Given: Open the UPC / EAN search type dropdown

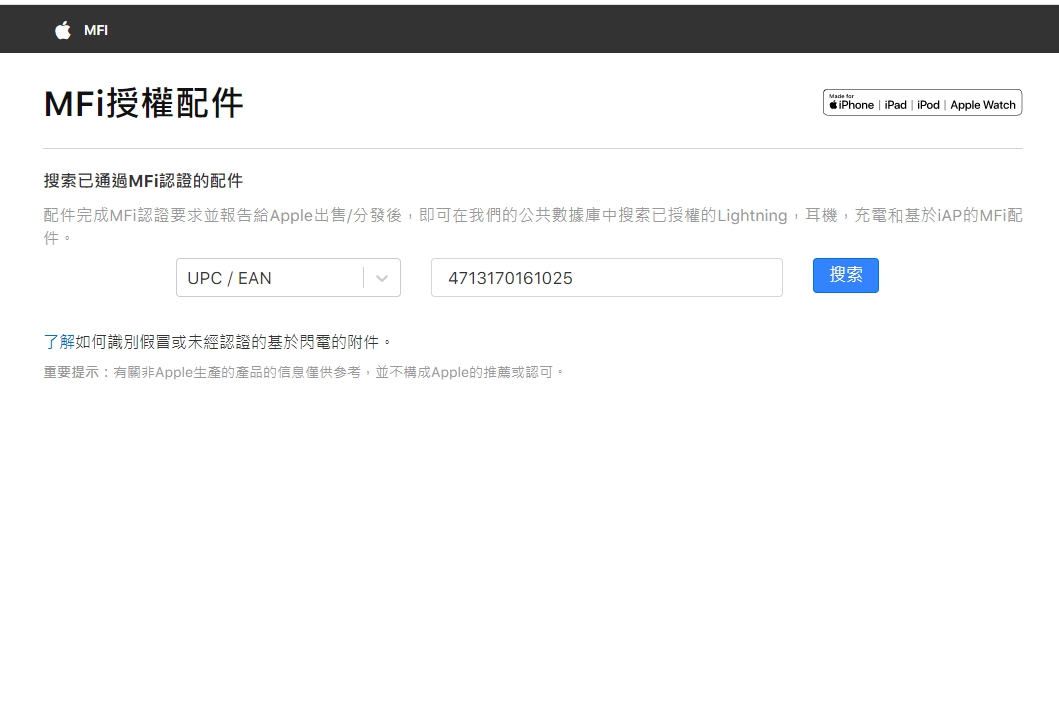Looking at the screenshot, I should [270, 278].
